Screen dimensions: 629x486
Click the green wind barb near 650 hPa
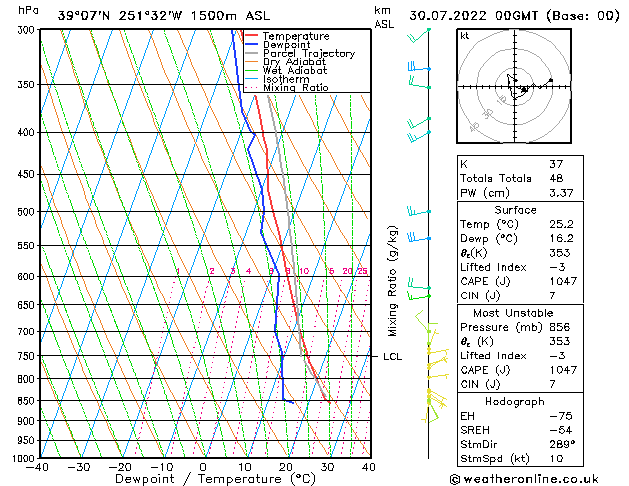(x=419, y=296)
